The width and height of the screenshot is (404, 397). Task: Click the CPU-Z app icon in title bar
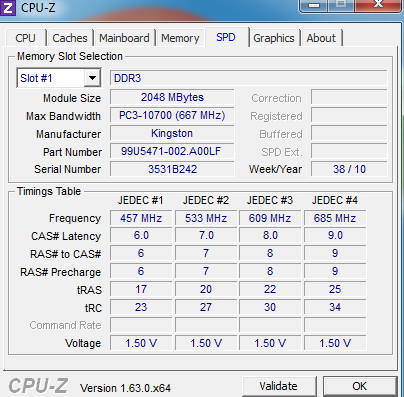(8, 7)
